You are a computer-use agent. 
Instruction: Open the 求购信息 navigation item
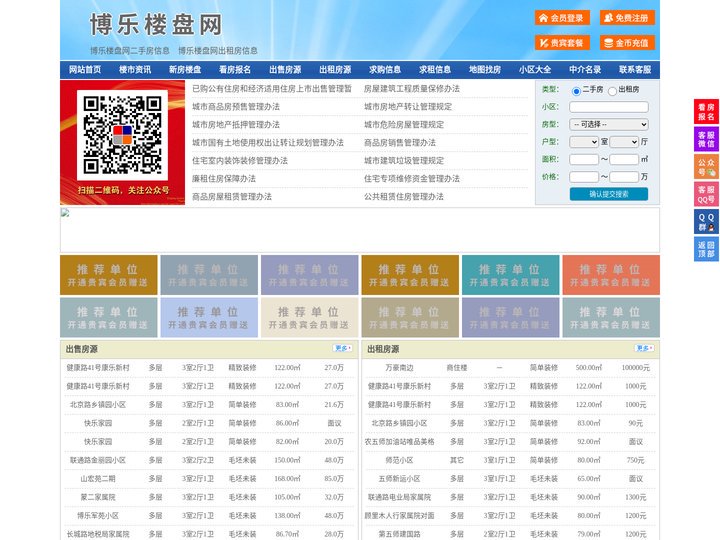point(385,70)
